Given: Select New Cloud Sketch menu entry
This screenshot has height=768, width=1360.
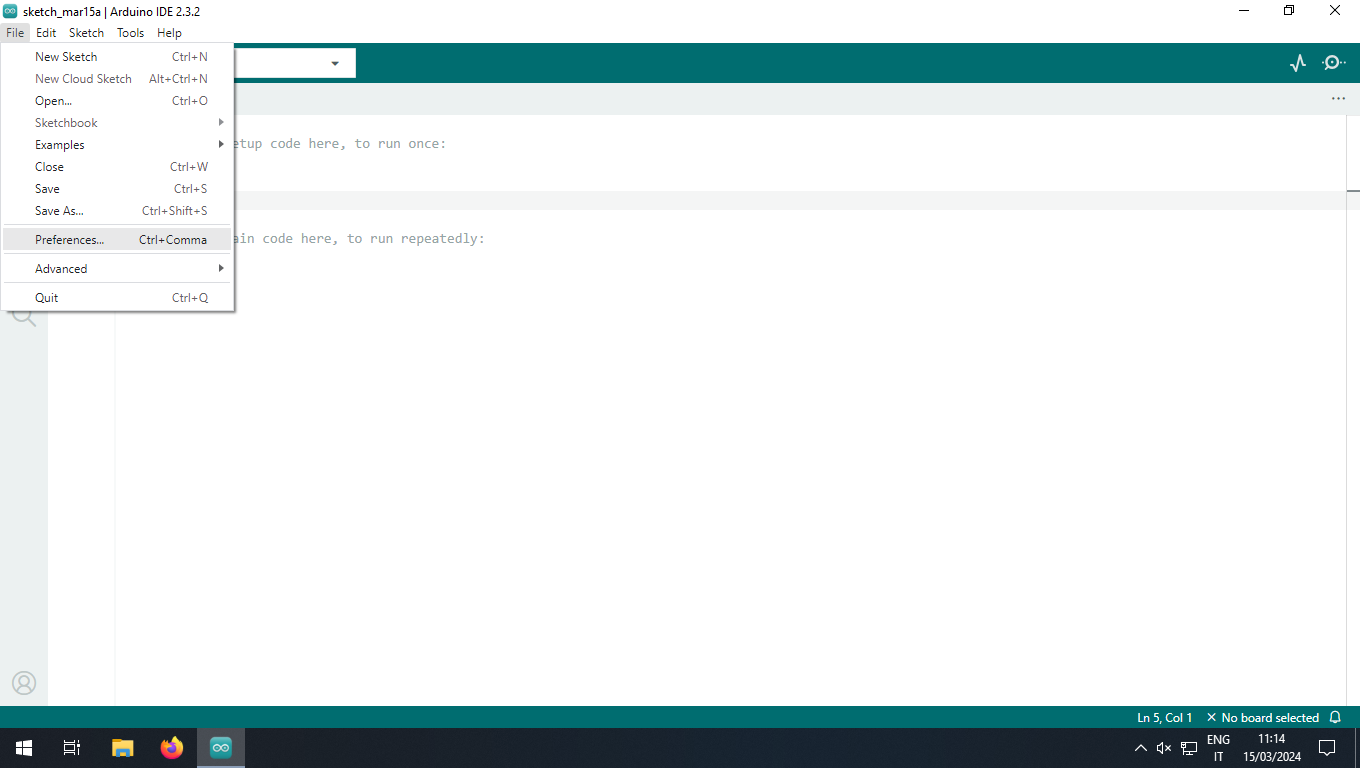Looking at the screenshot, I should pos(118,79).
